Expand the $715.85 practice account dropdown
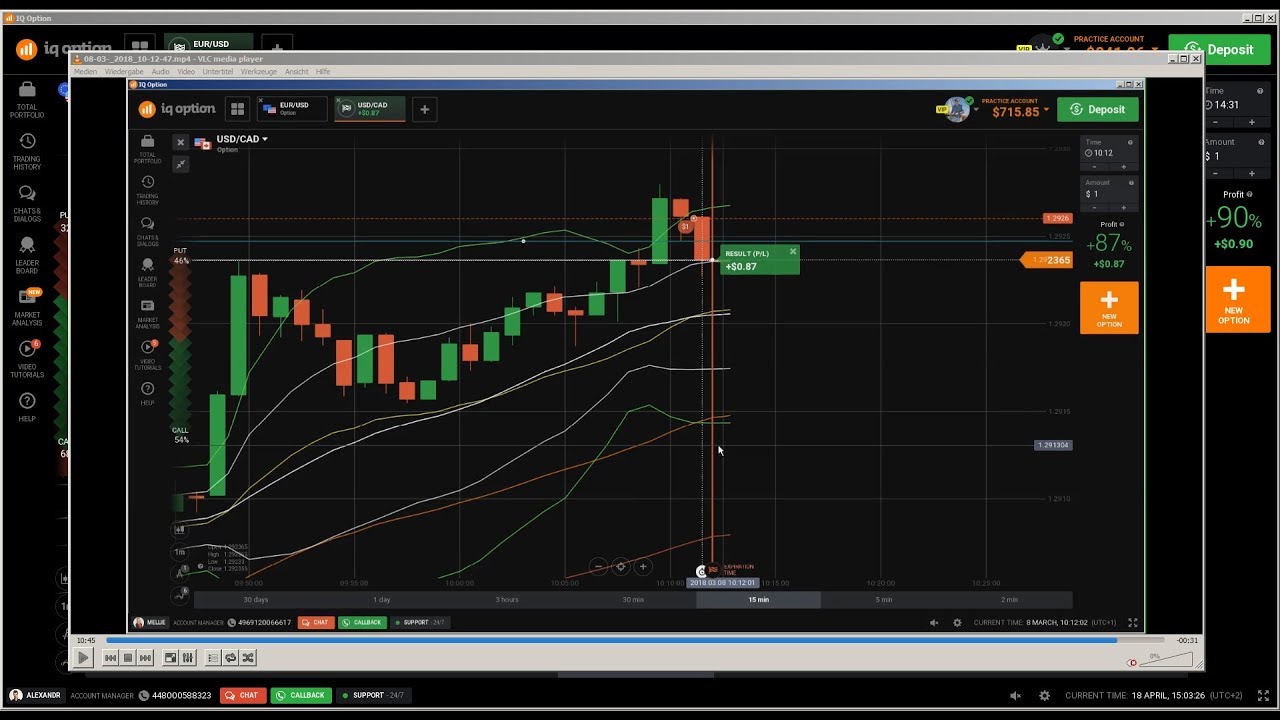Viewport: 1280px width, 720px height. (1047, 110)
